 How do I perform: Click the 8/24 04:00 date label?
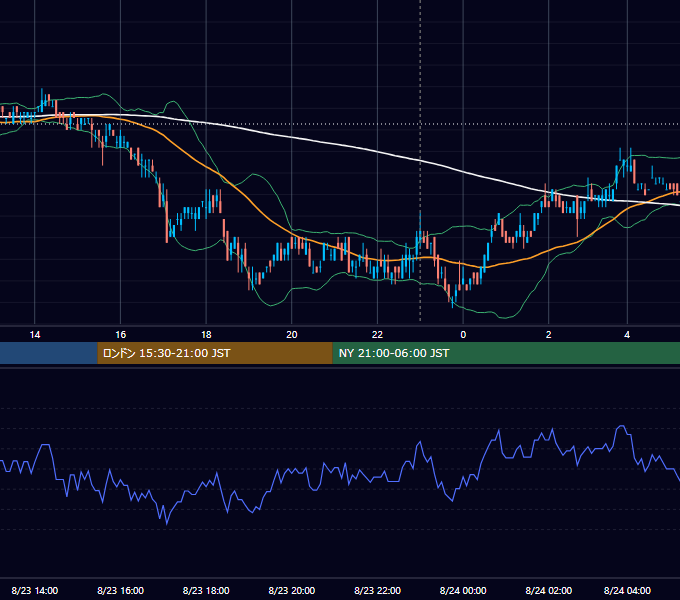pyautogui.click(x=627, y=590)
